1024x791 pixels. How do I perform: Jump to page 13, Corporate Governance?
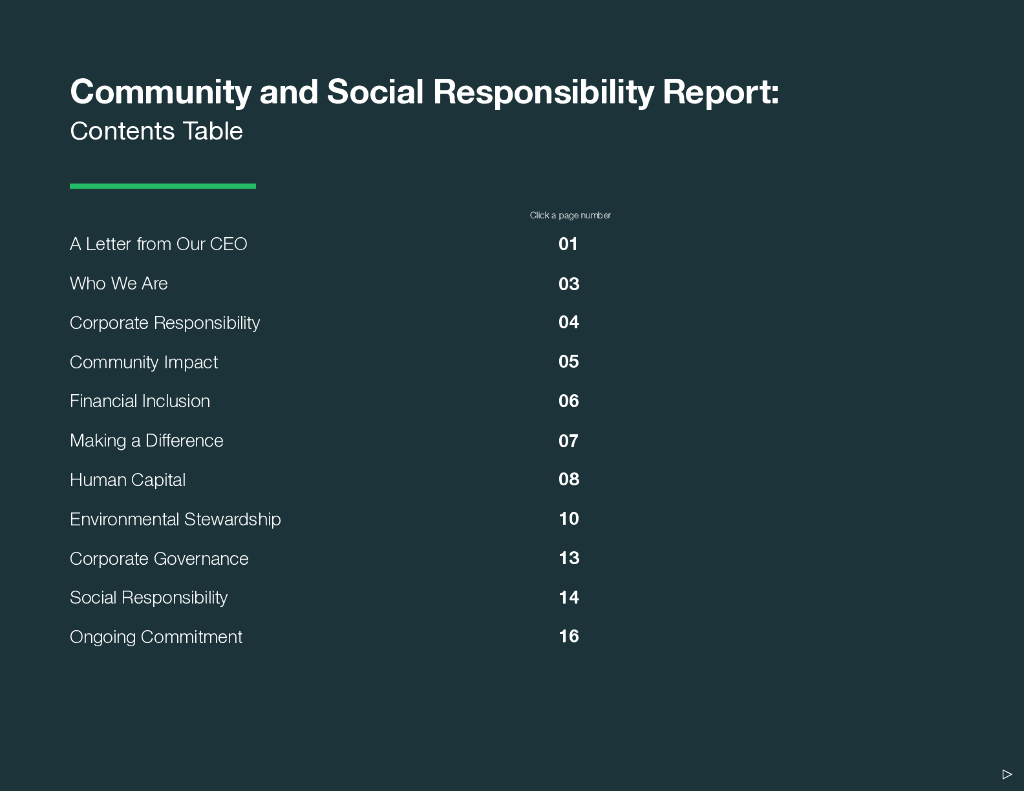tap(568, 558)
